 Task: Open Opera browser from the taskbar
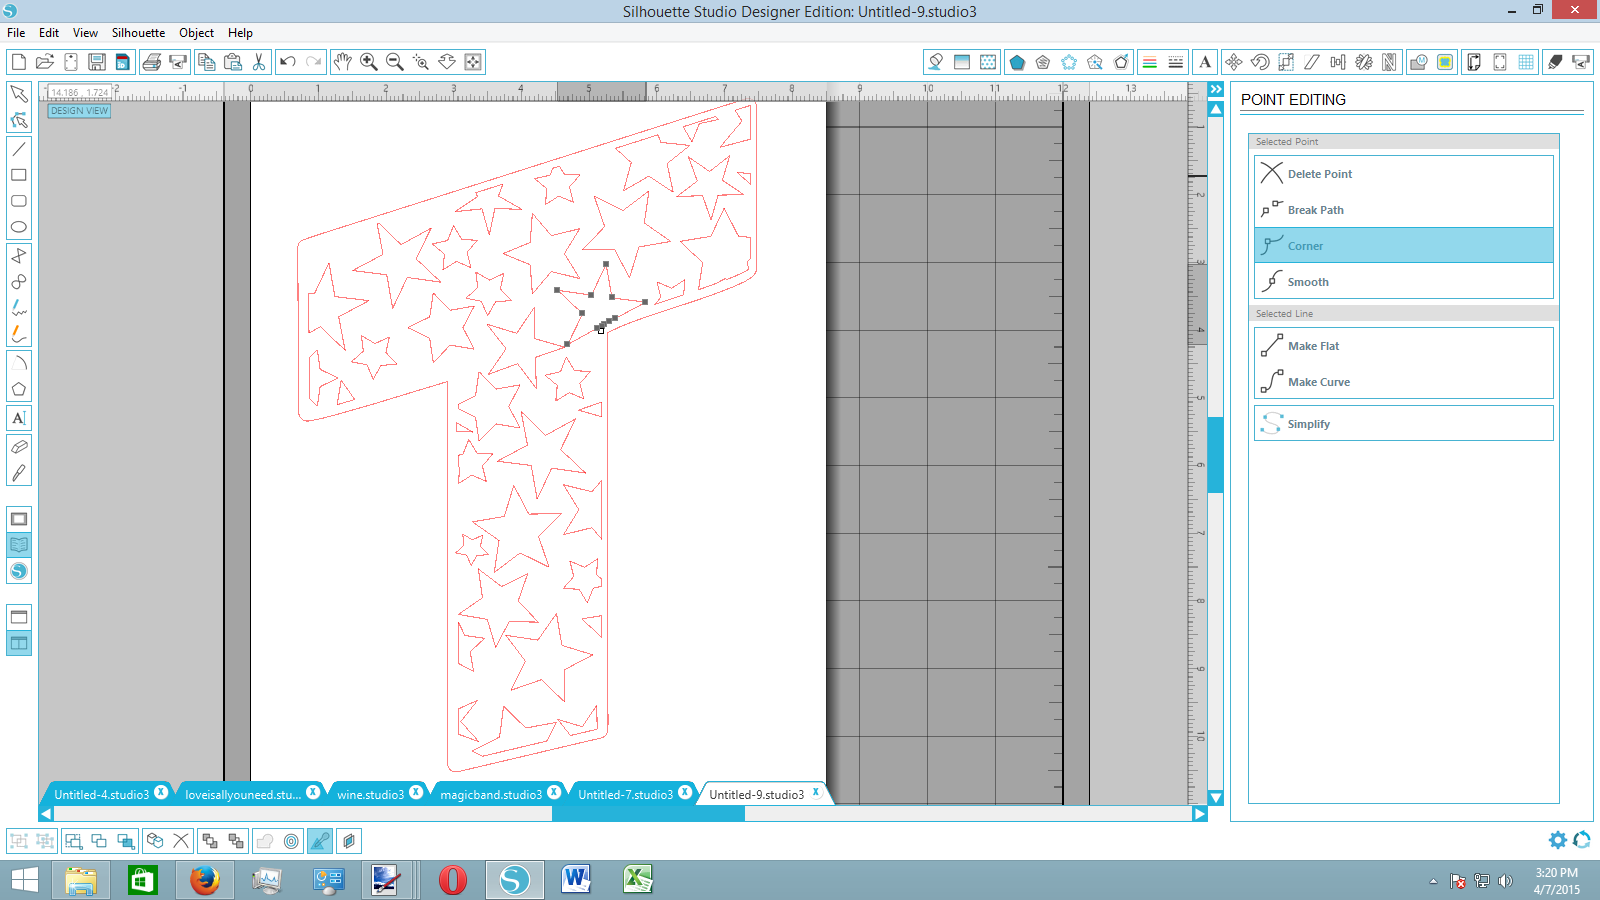click(x=452, y=880)
